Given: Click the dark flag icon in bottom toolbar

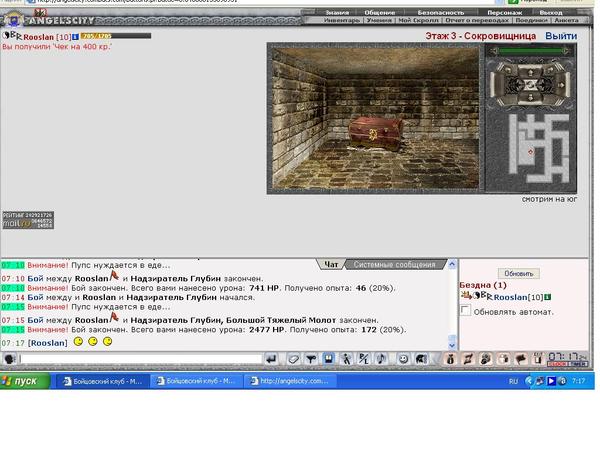Looking at the screenshot, I should point(521,359).
